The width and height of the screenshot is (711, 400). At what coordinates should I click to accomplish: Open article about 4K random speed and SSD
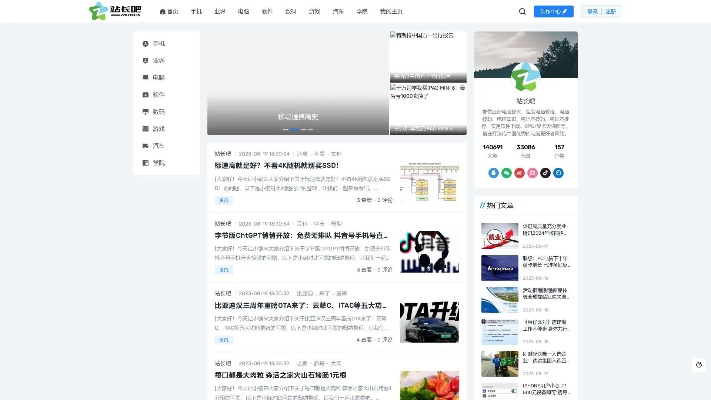click(277, 166)
